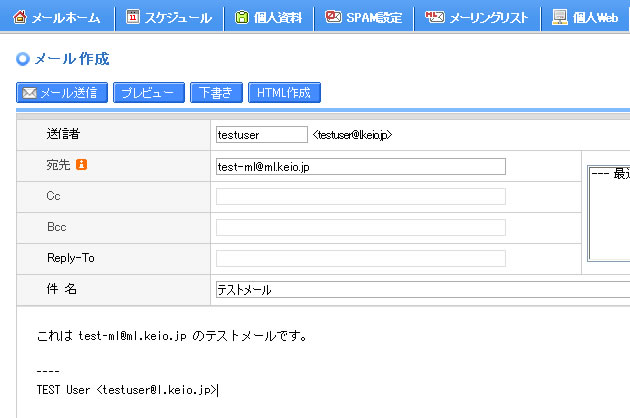Viewport: 630px width, 418px height.
Task: Click the blue circle icon beside メール作成
Action: (23, 59)
